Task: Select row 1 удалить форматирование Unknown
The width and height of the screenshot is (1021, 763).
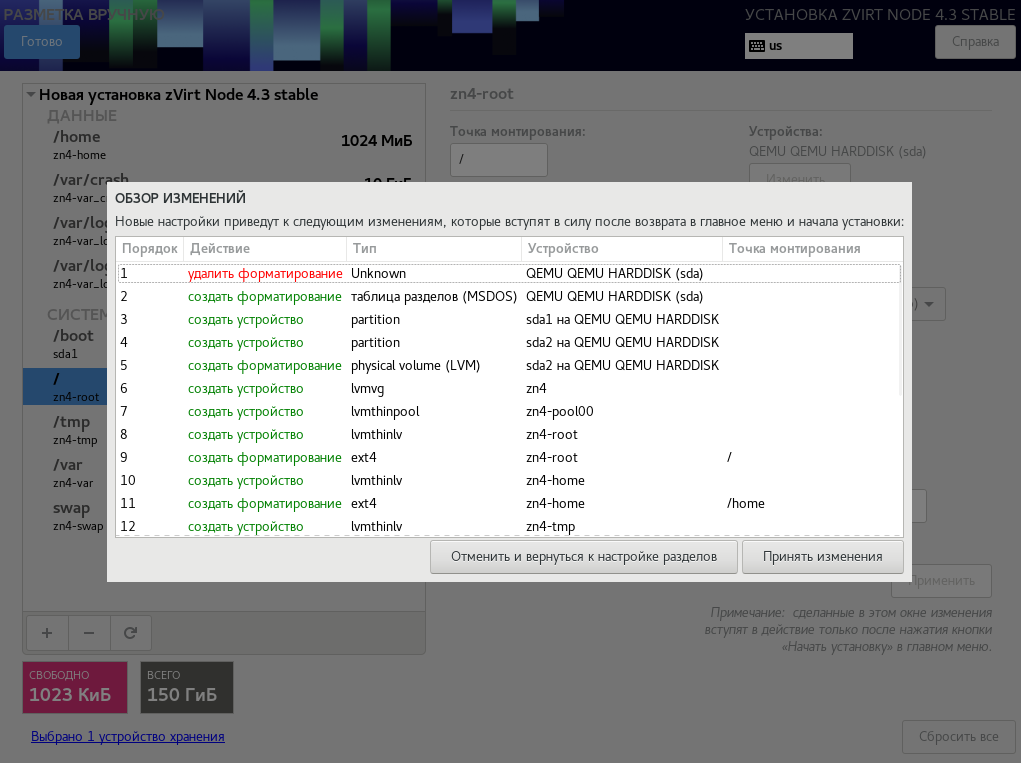Action: pyautogui.click(x=509, y=273)
